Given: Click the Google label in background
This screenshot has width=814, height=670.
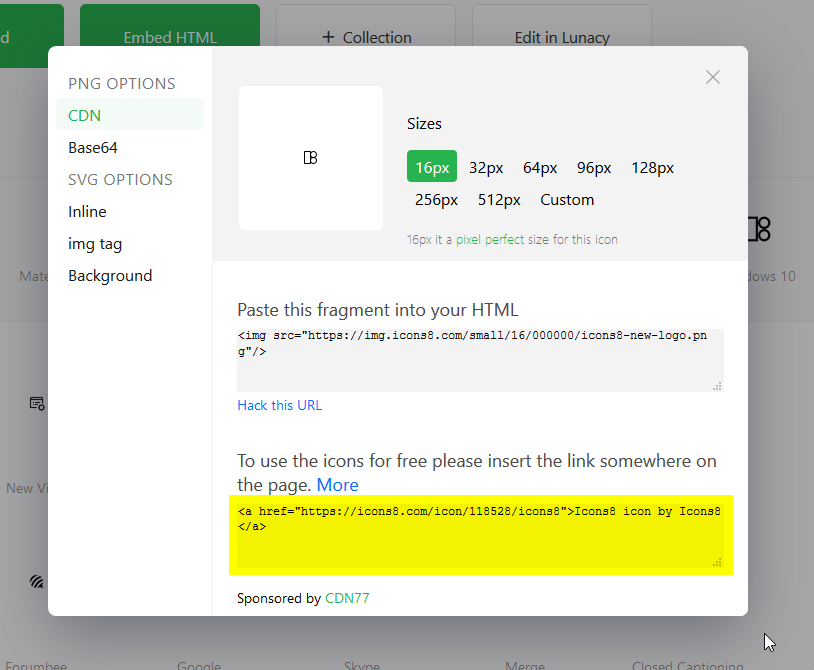Looking at the screenshot, I should pos(199,665).
